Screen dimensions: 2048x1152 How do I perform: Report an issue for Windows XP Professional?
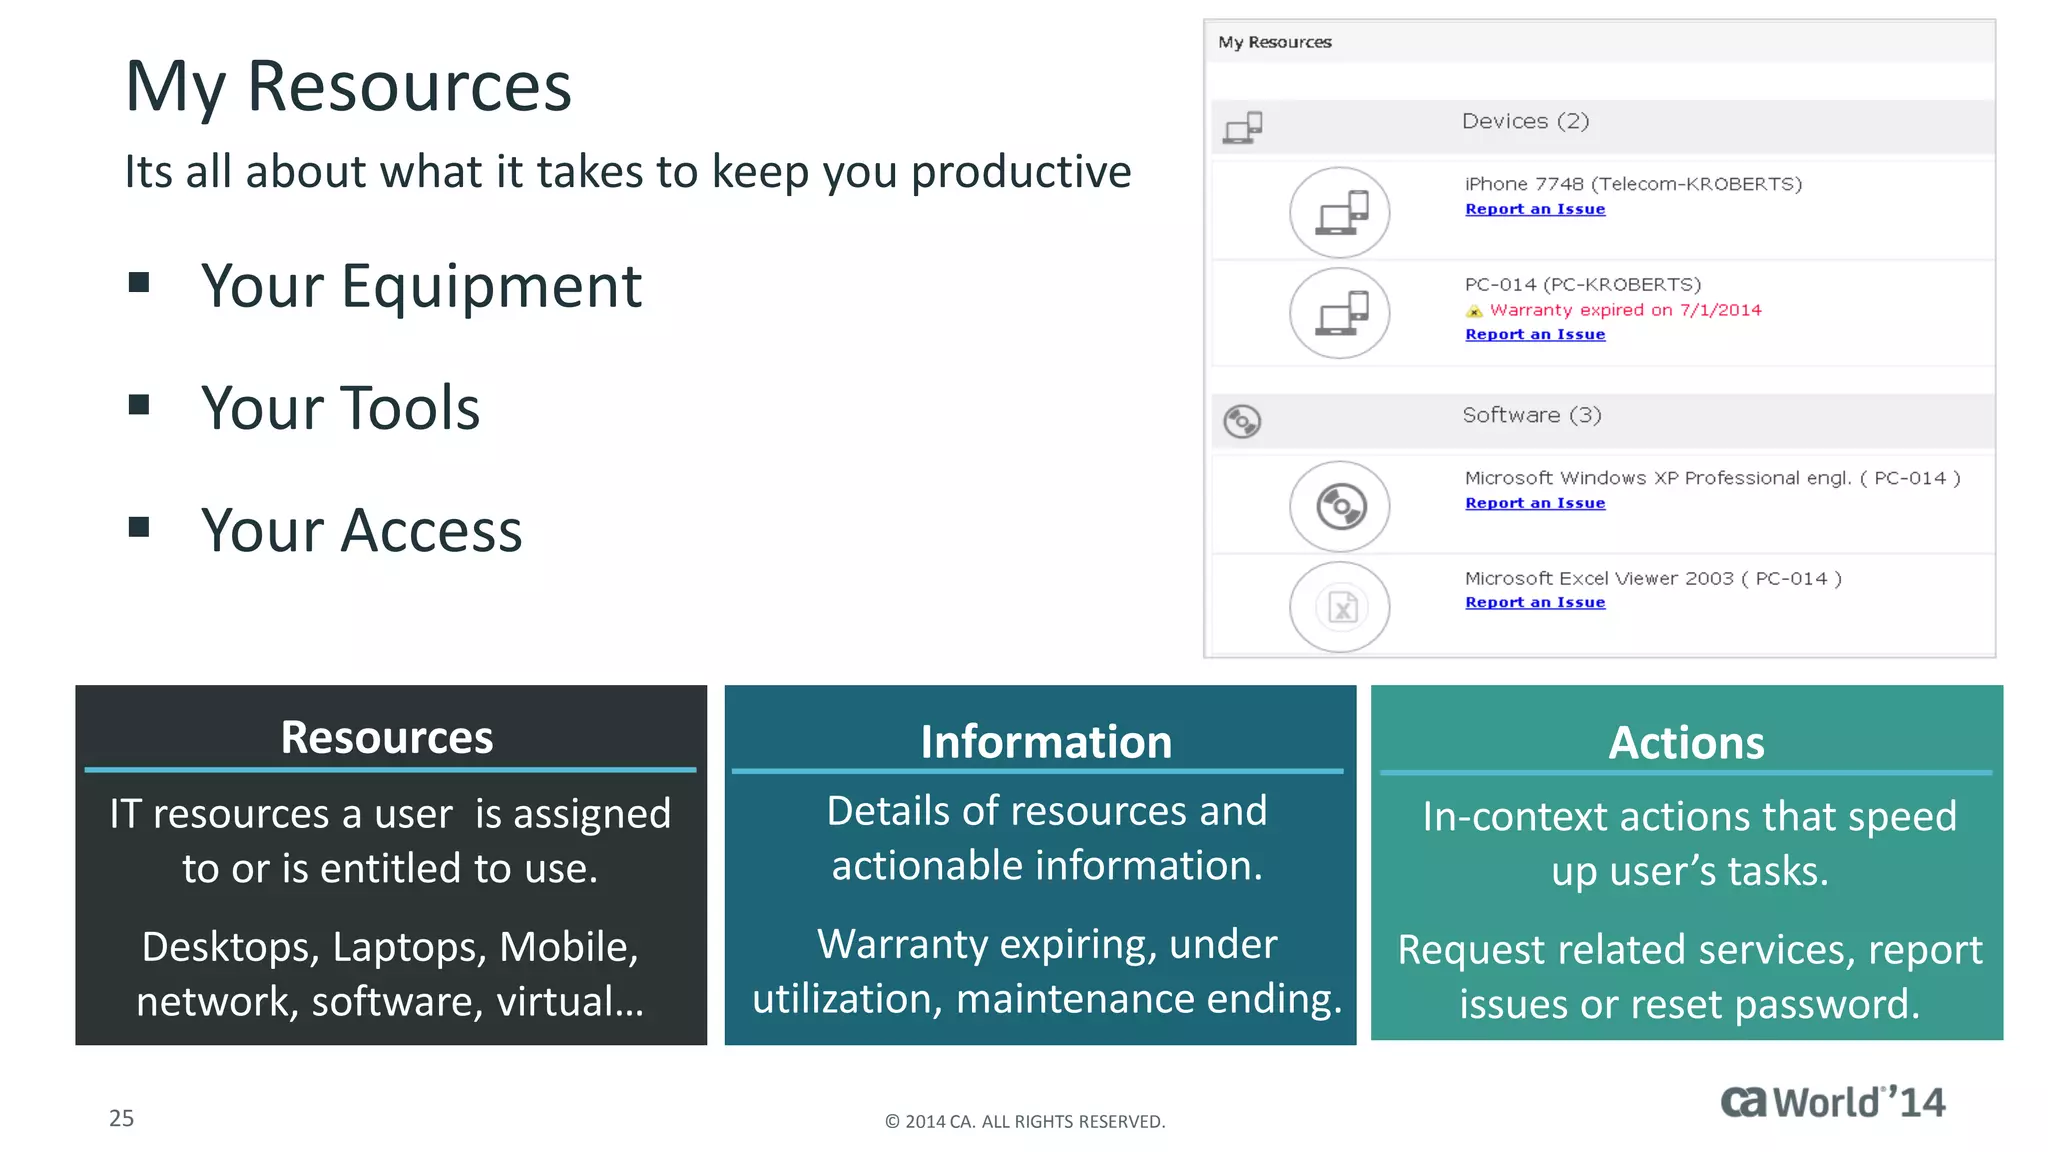1535,503
